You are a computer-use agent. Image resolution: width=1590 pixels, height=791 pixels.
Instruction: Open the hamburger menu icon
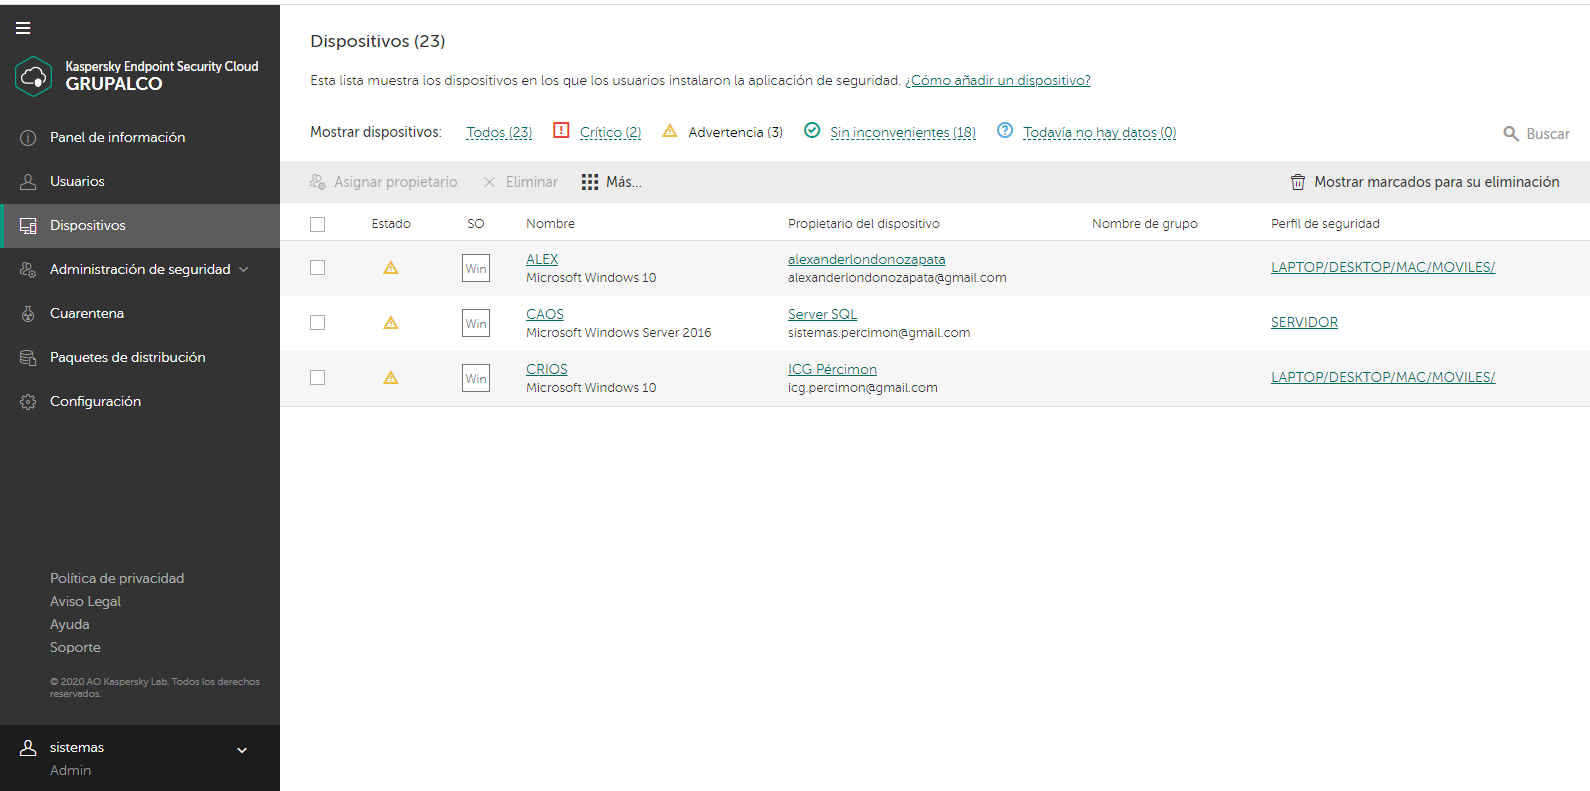click(23, 28)
